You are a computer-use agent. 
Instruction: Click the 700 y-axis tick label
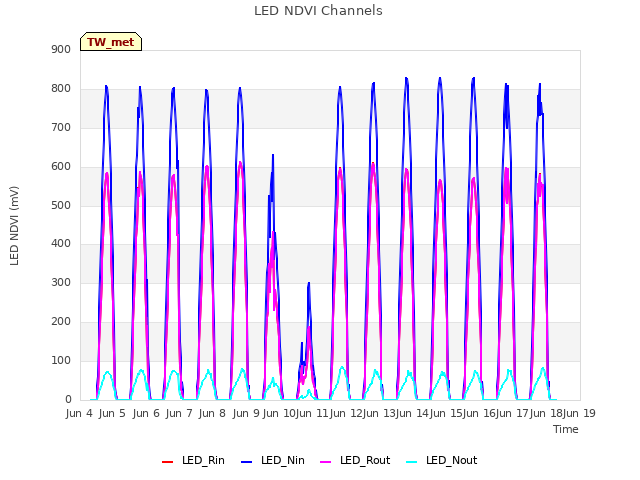click(x=61, y=128)
